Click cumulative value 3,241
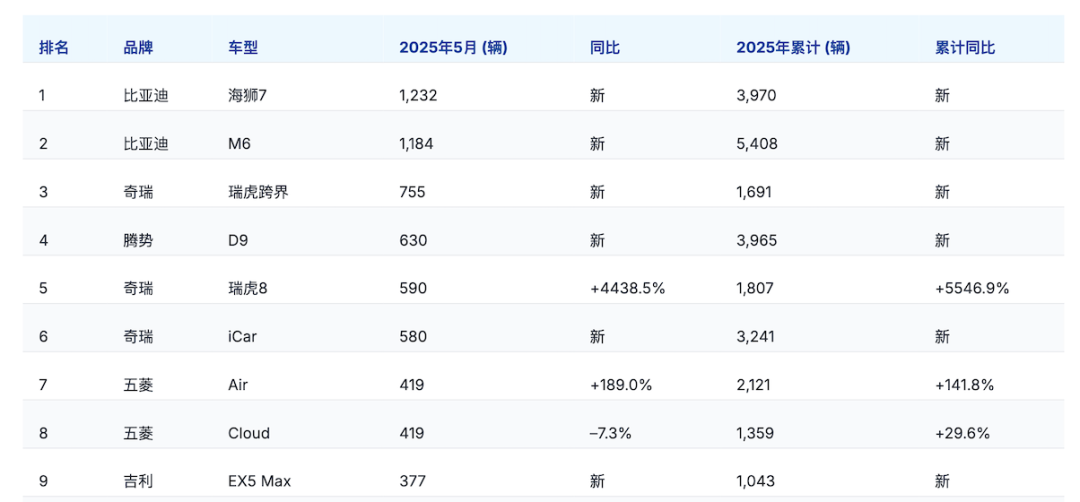The image size is (1080, 502). pyautogui.click(x=756, y=337)
